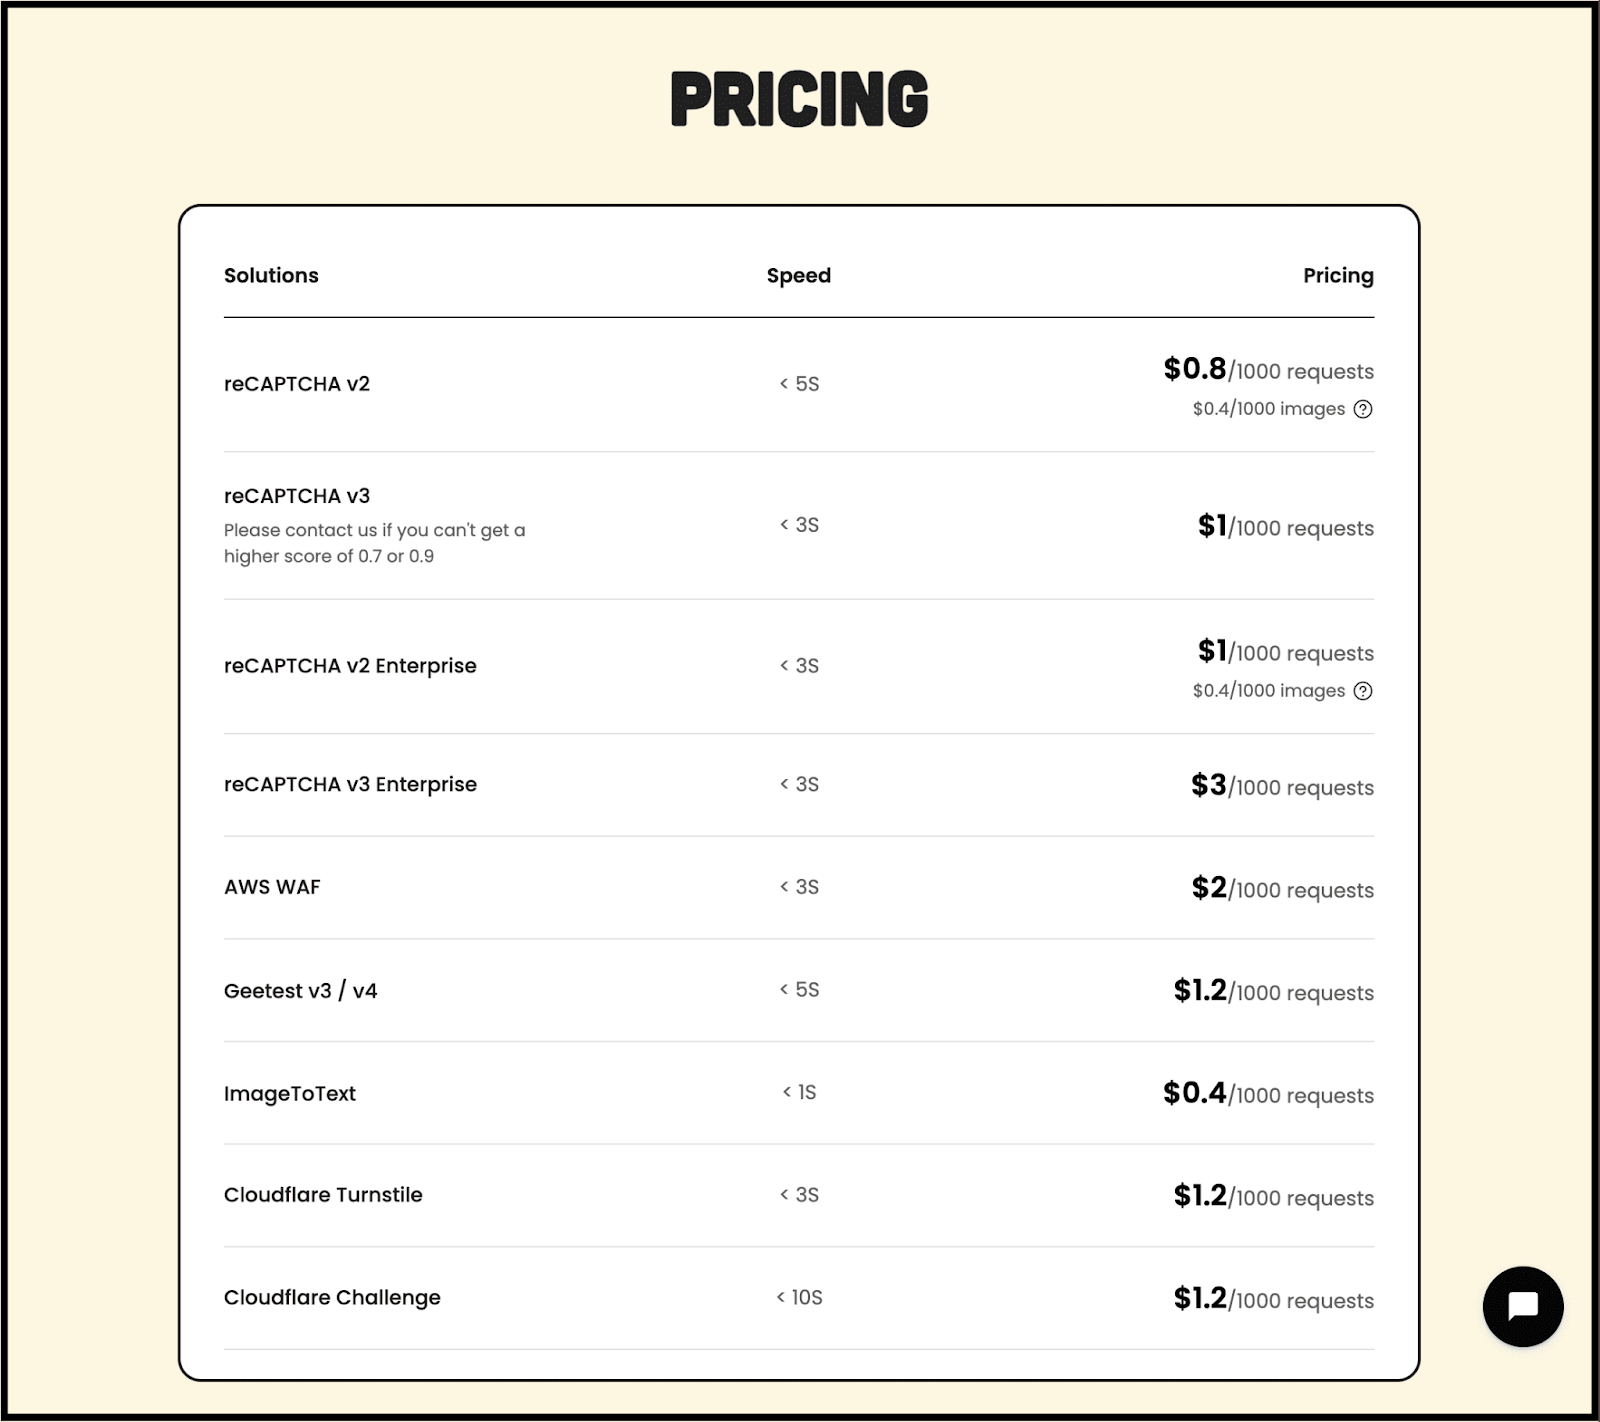Click the Pricing column header
Image resolution: width=1600 pixels, height=1422 pixels.
(1338, 275)
